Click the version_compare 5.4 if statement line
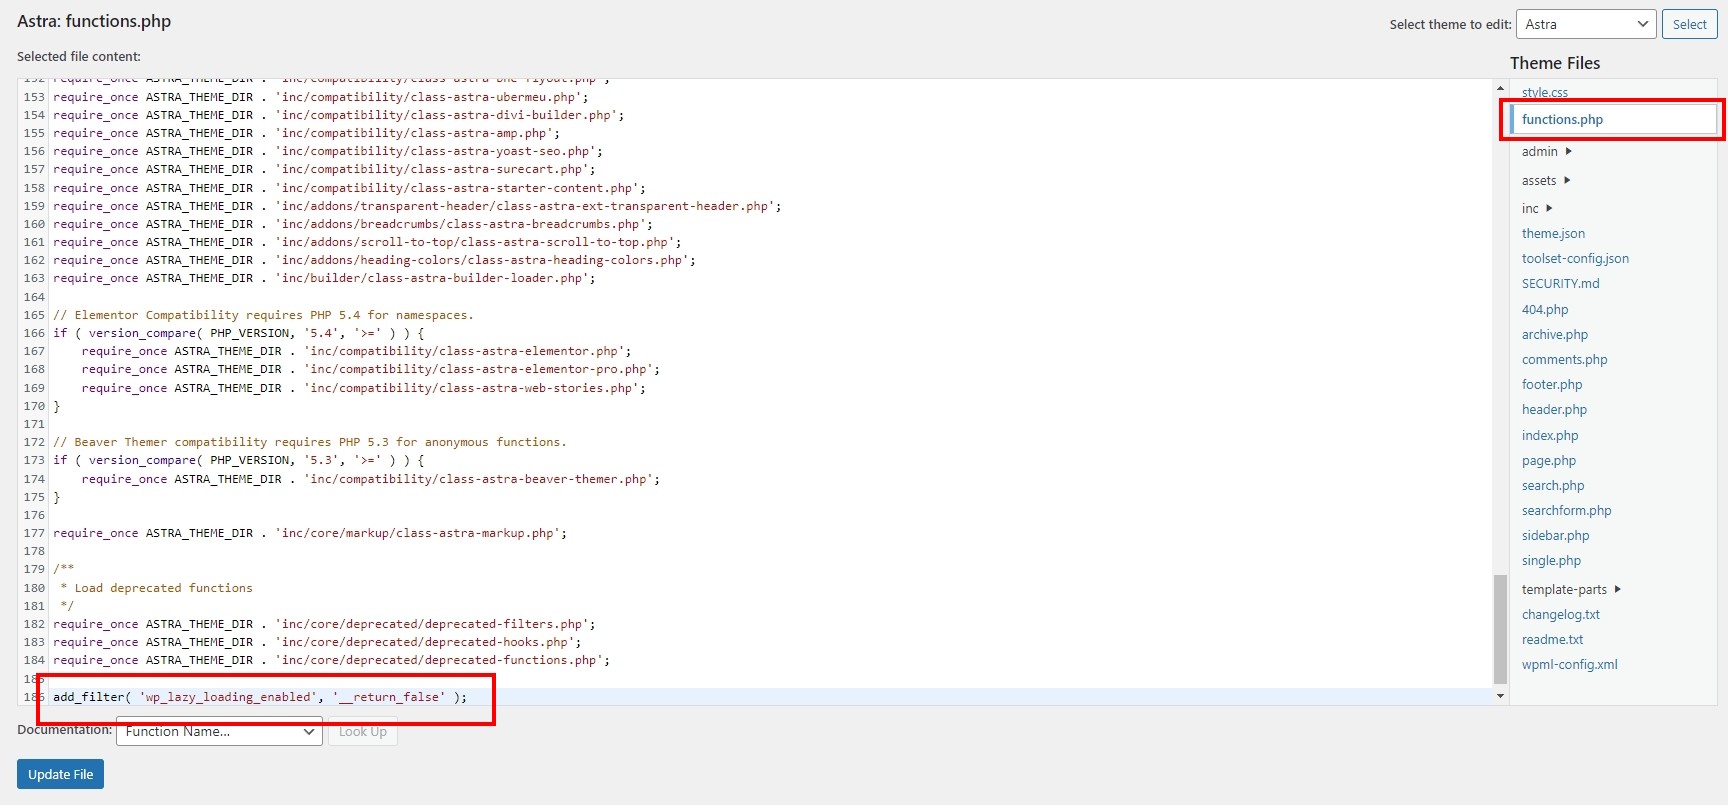Image resolution: width=1728 pixels, height=805 pixels. click(238, 333)
